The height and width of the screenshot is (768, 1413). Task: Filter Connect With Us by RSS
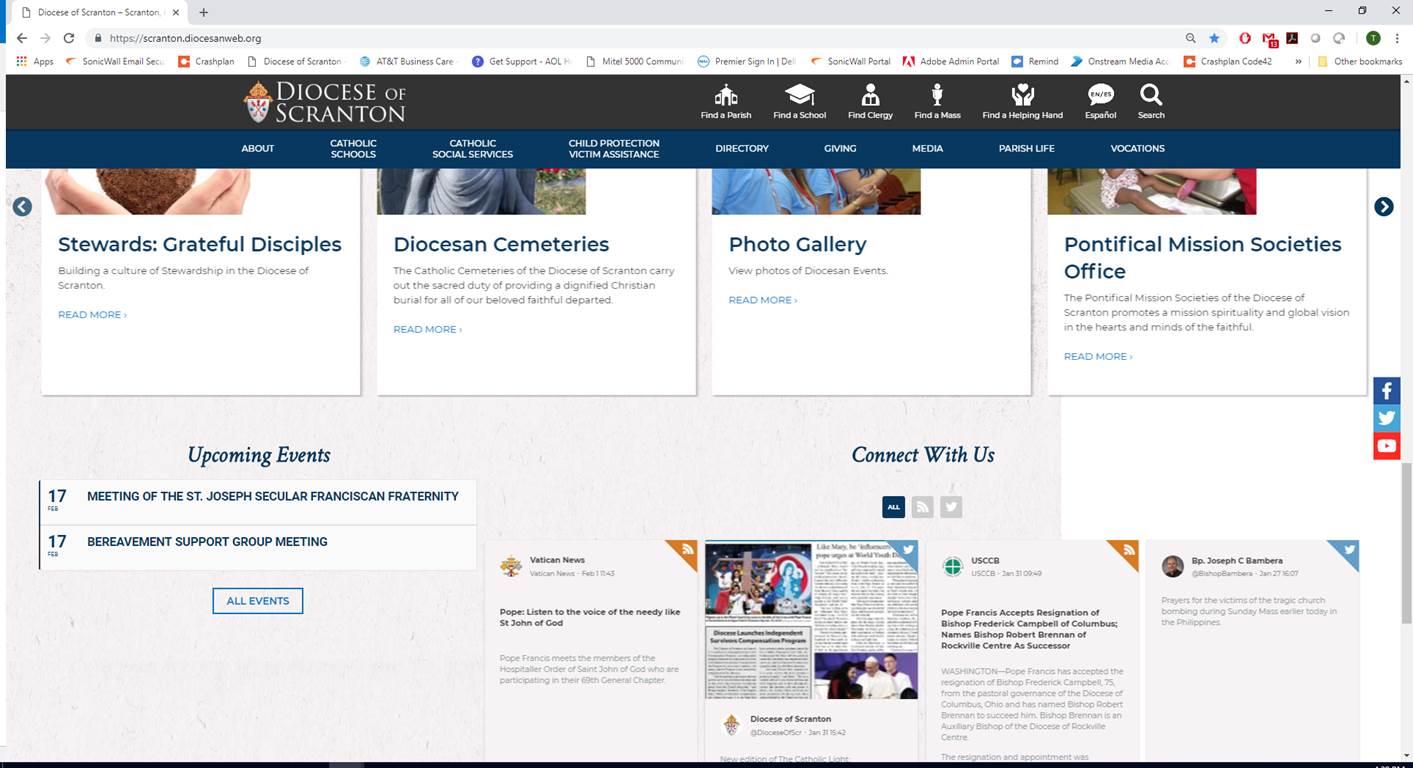click(922, 507)
